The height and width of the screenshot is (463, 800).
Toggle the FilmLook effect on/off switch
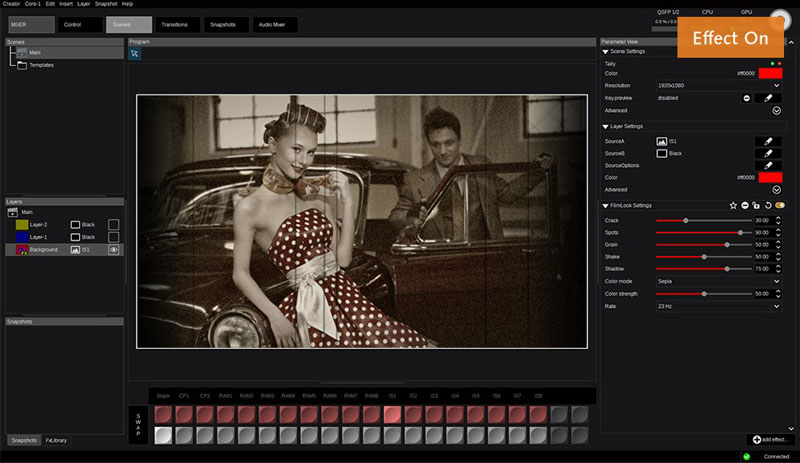click(780, 205)
